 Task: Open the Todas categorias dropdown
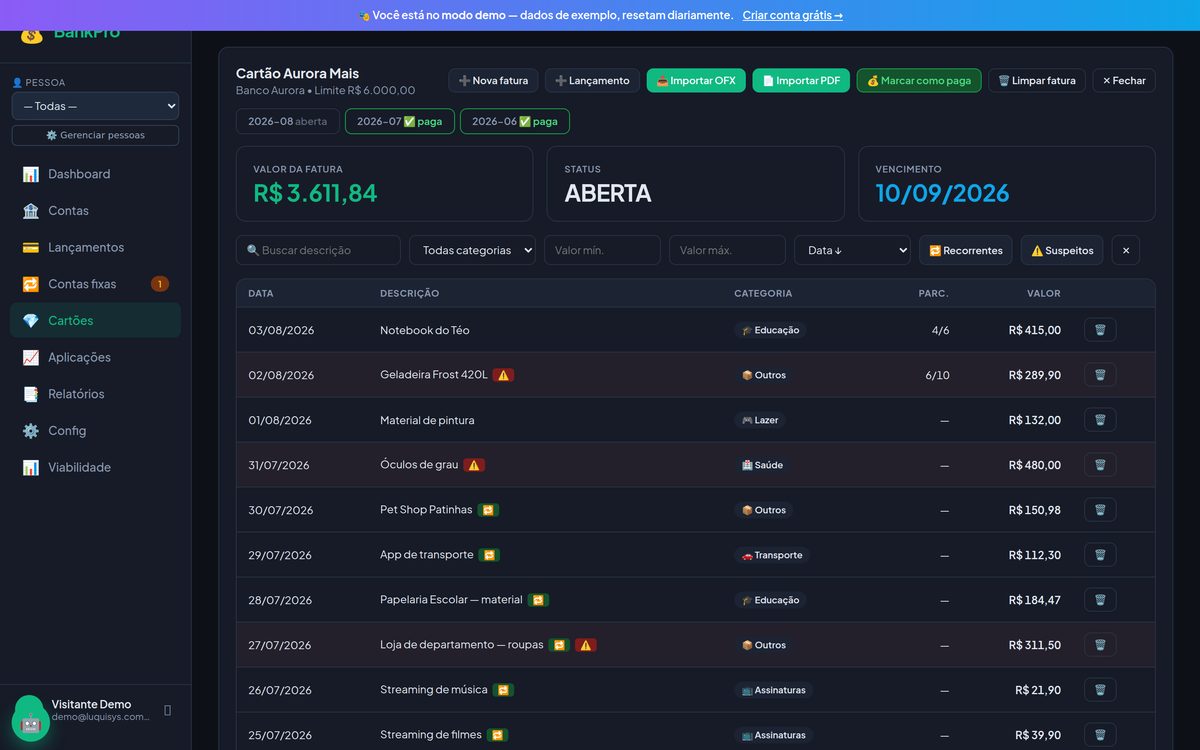click(472, 250)
